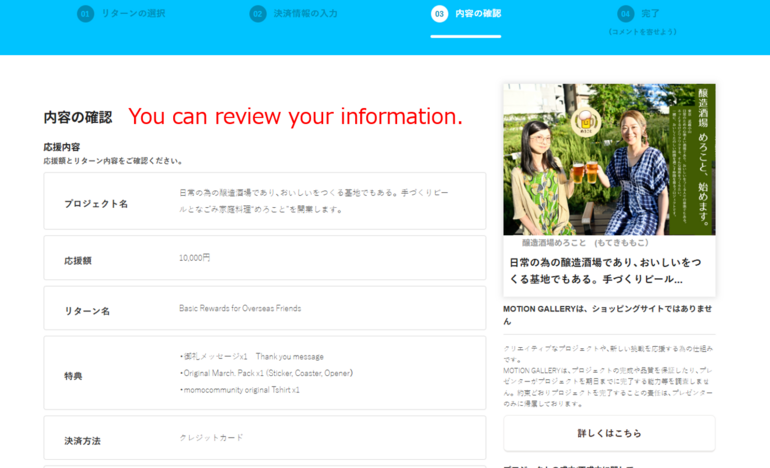Click the 03 step number circle

pyautogui.click(x=440, y=14)
